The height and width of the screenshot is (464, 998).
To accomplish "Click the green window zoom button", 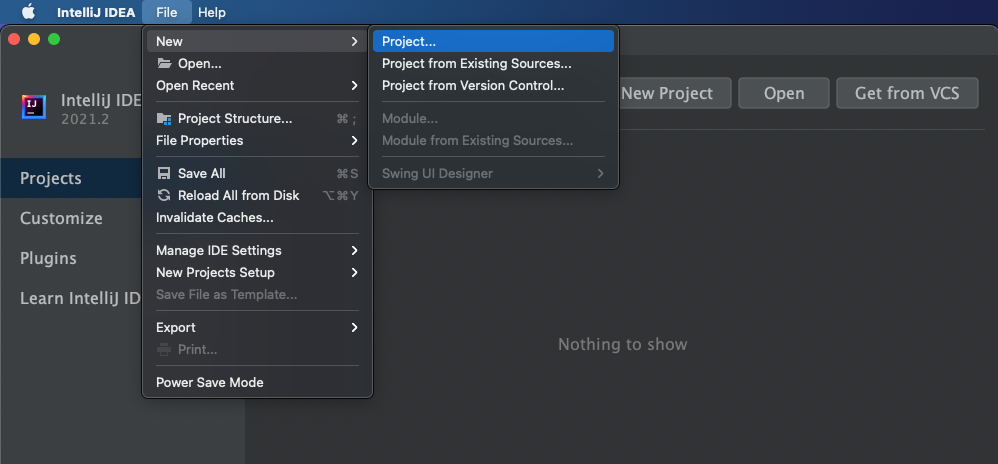I will (54, 39).
